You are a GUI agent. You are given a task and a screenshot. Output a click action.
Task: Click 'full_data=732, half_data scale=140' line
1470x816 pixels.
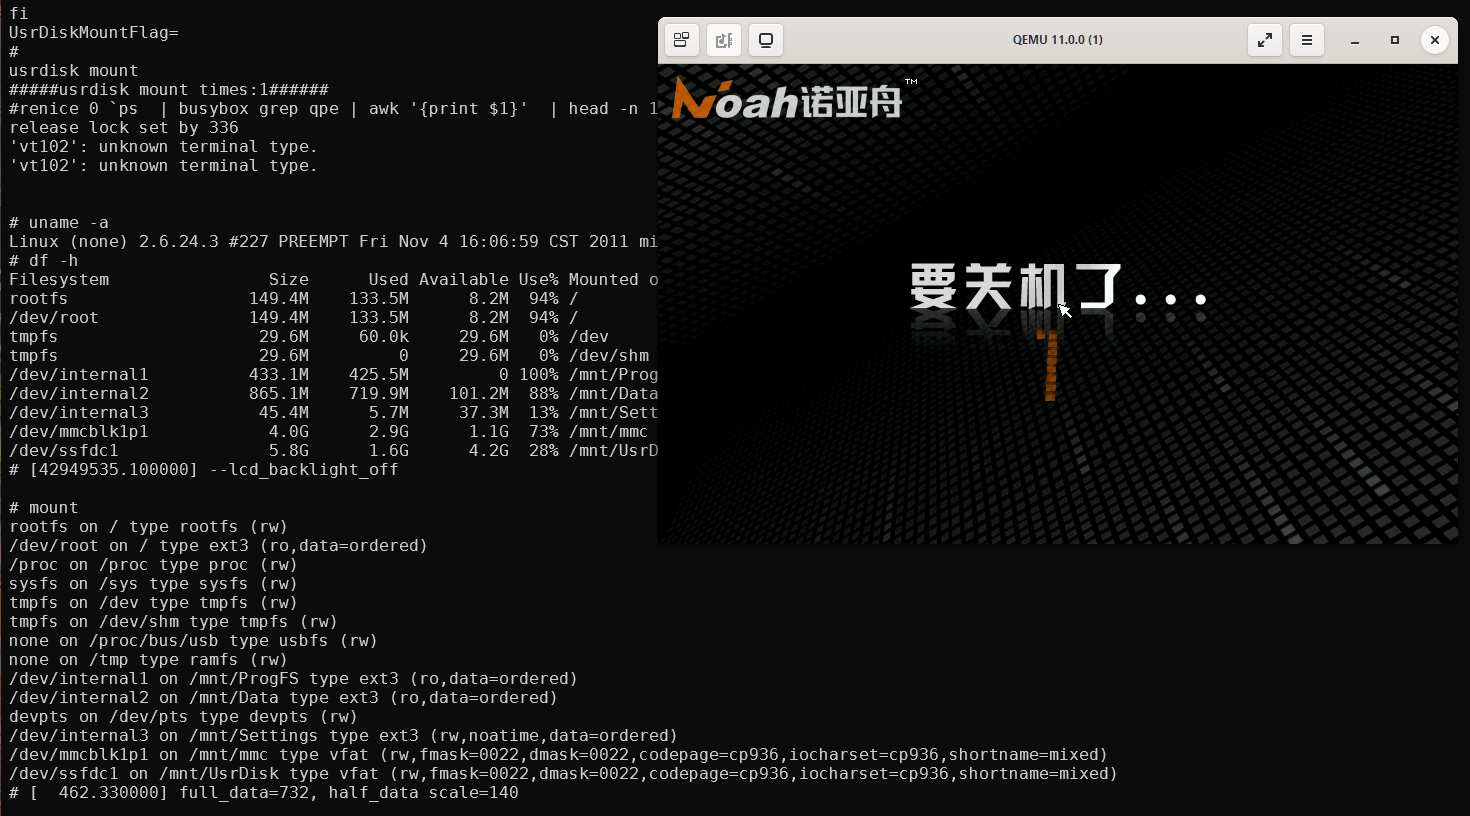click(x=349, y=793)
